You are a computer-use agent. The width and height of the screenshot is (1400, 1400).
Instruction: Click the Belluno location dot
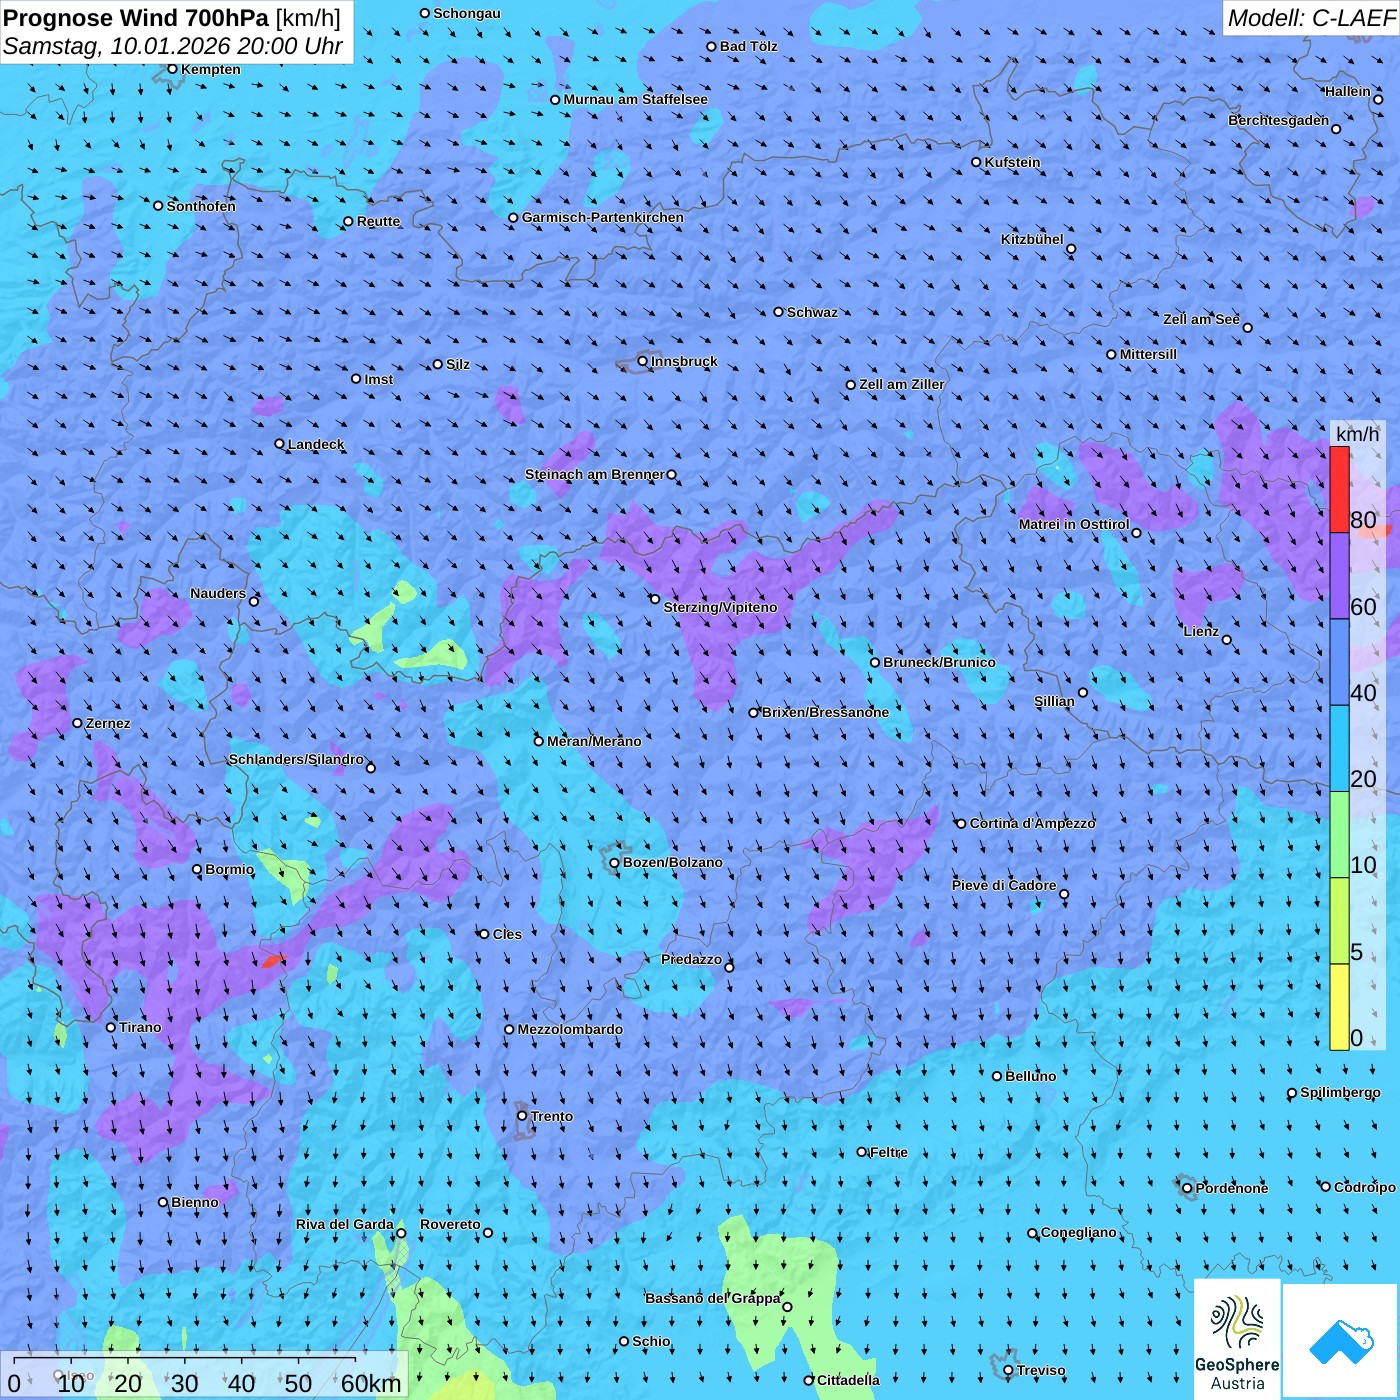click(x=997, y=1076)
